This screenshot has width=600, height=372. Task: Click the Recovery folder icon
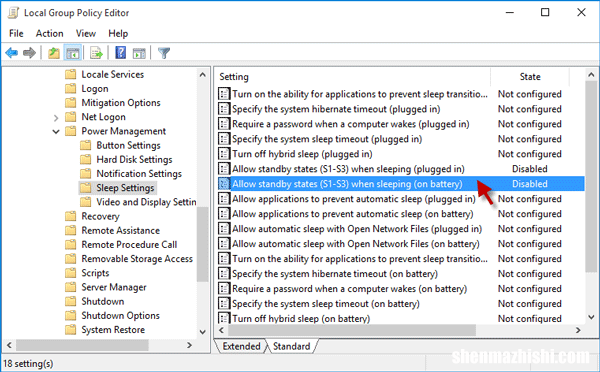70,216
